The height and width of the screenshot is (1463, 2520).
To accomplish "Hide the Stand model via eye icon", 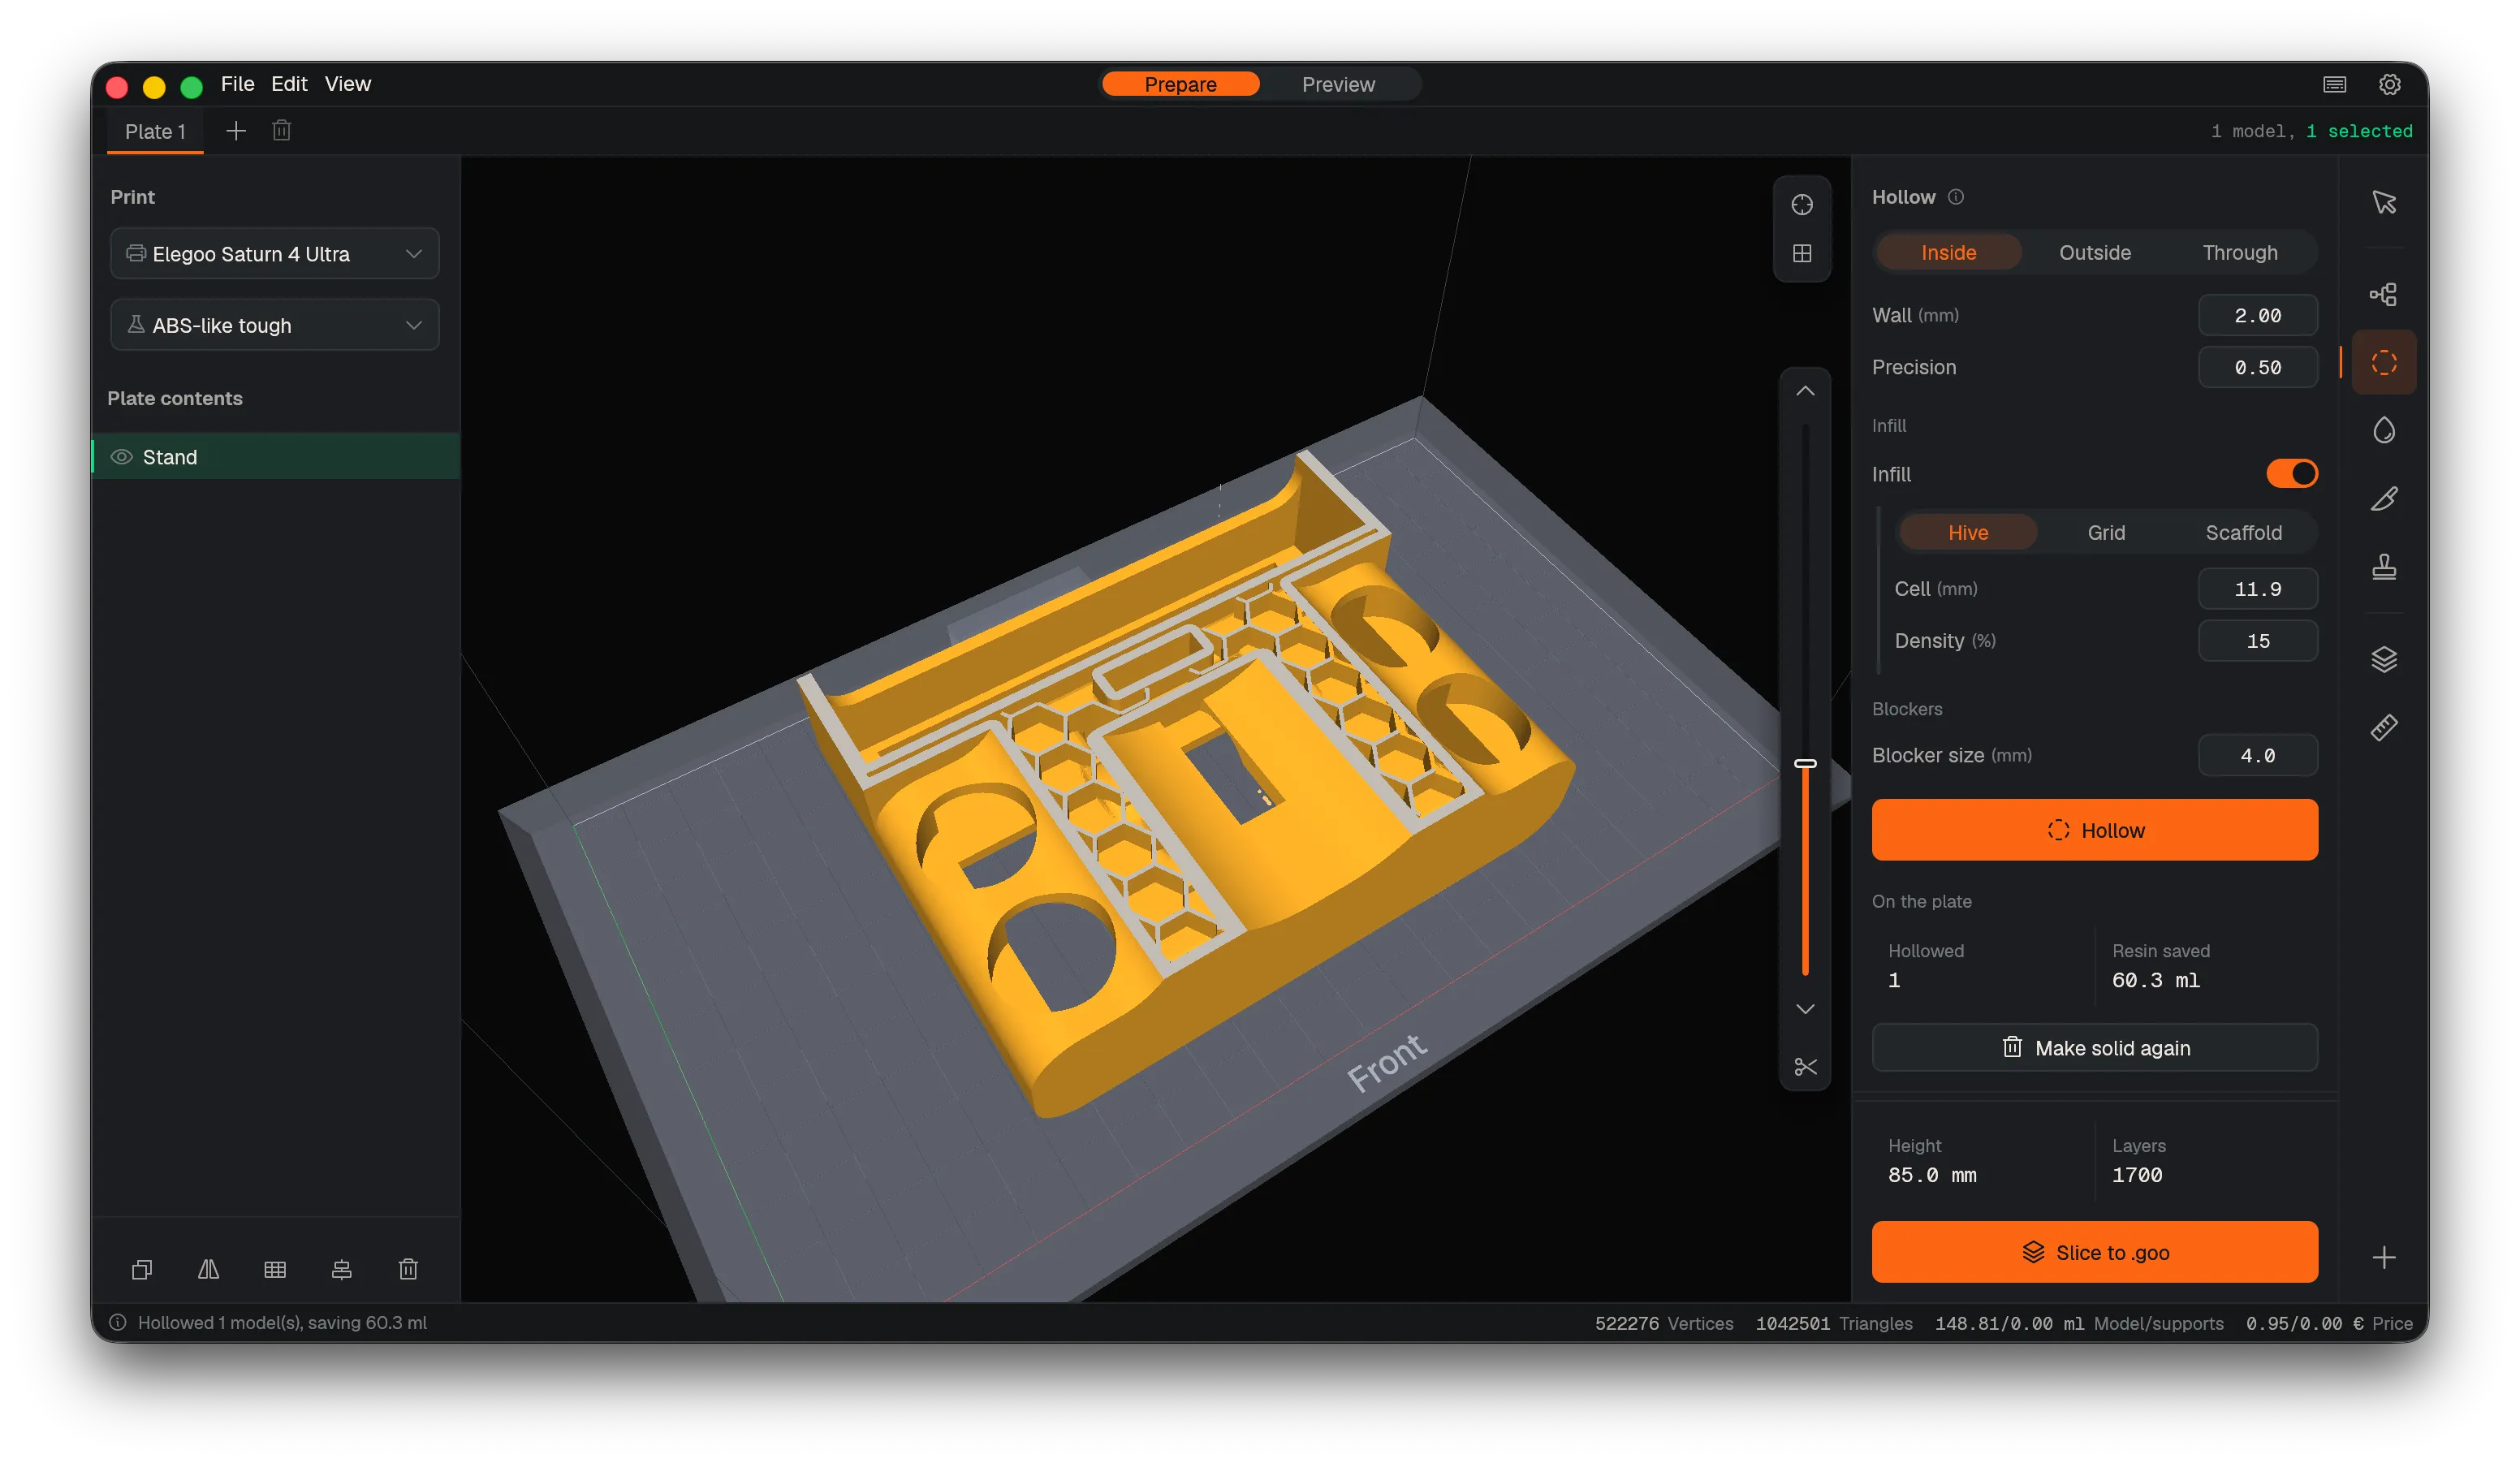I will pos(121,457).
